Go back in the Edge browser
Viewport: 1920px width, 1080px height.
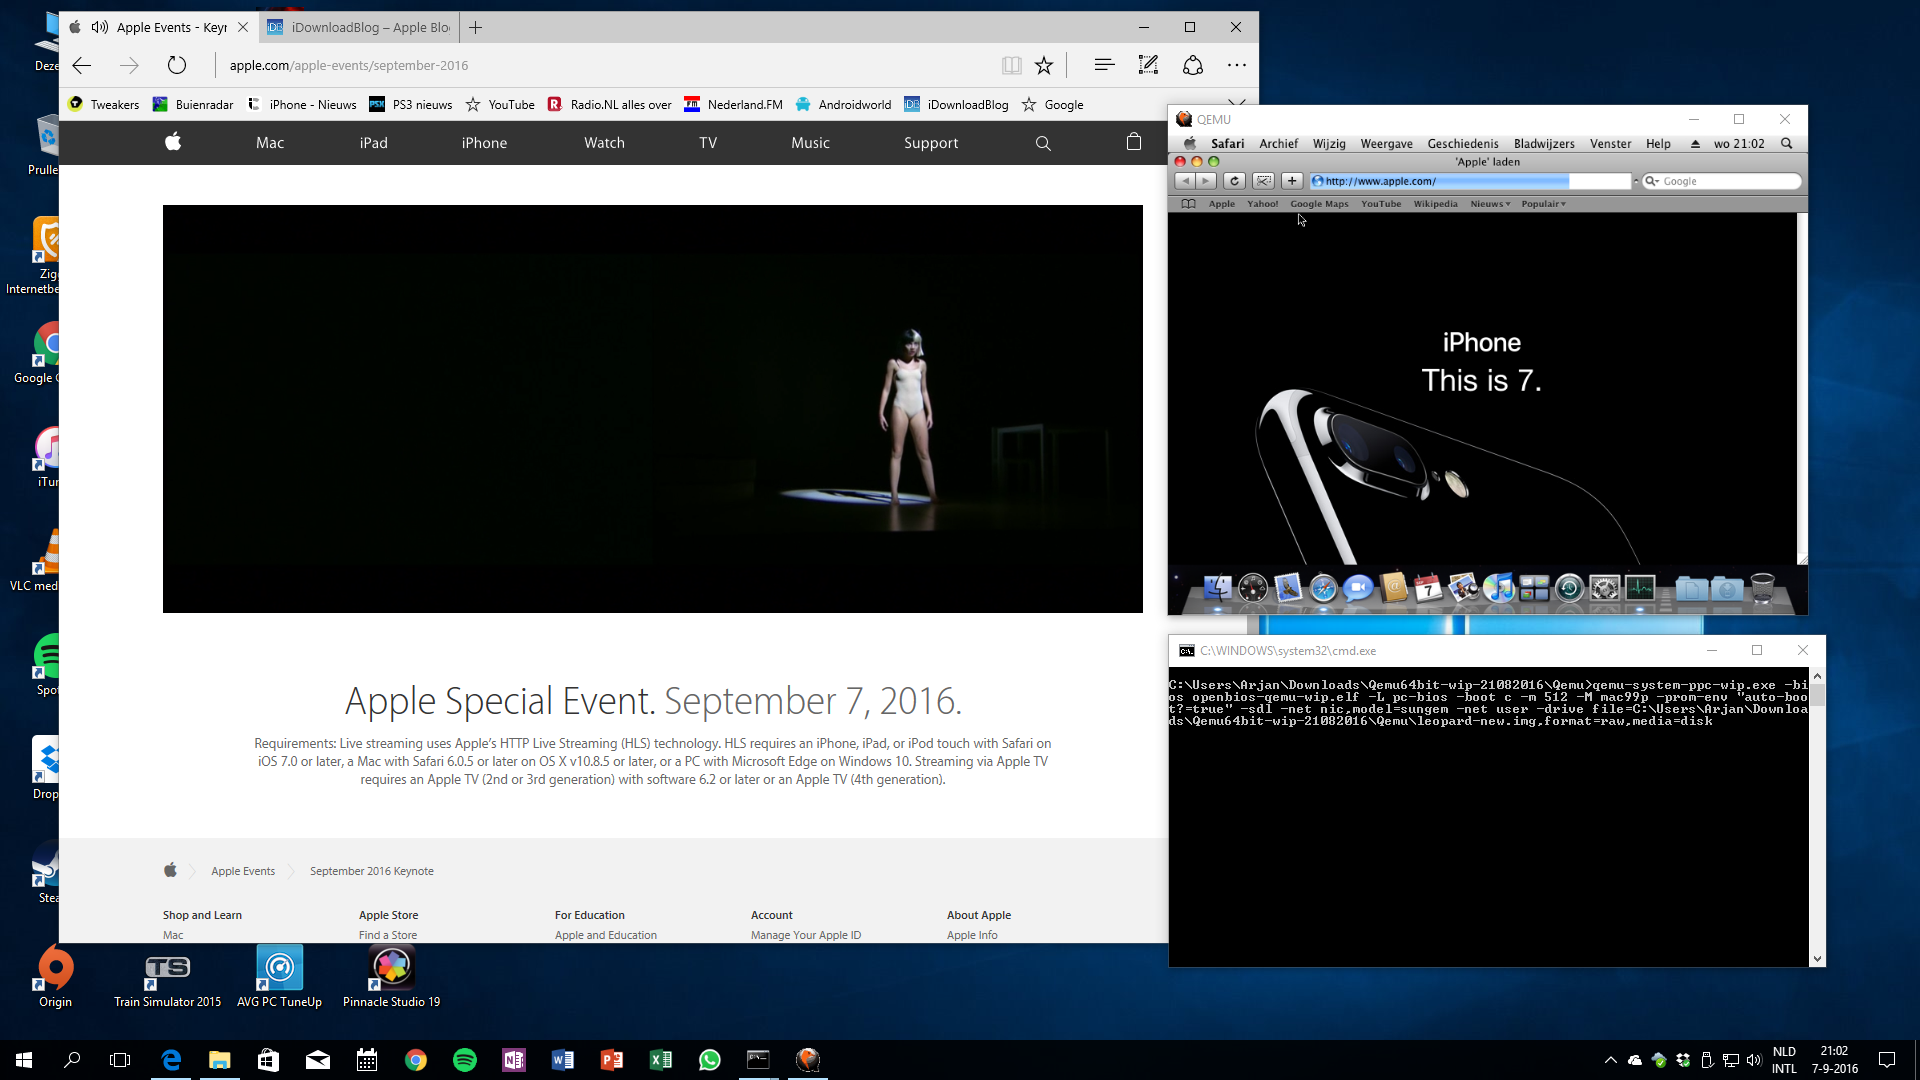click(82, 65)
